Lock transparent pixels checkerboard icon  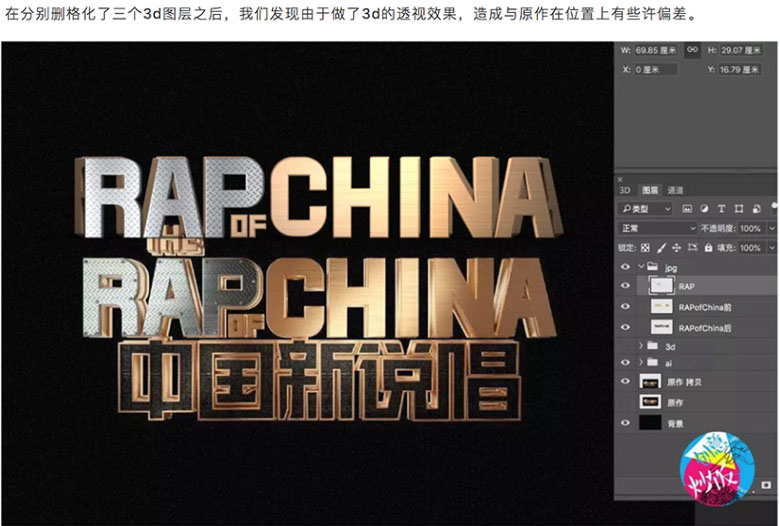(645, 247)
